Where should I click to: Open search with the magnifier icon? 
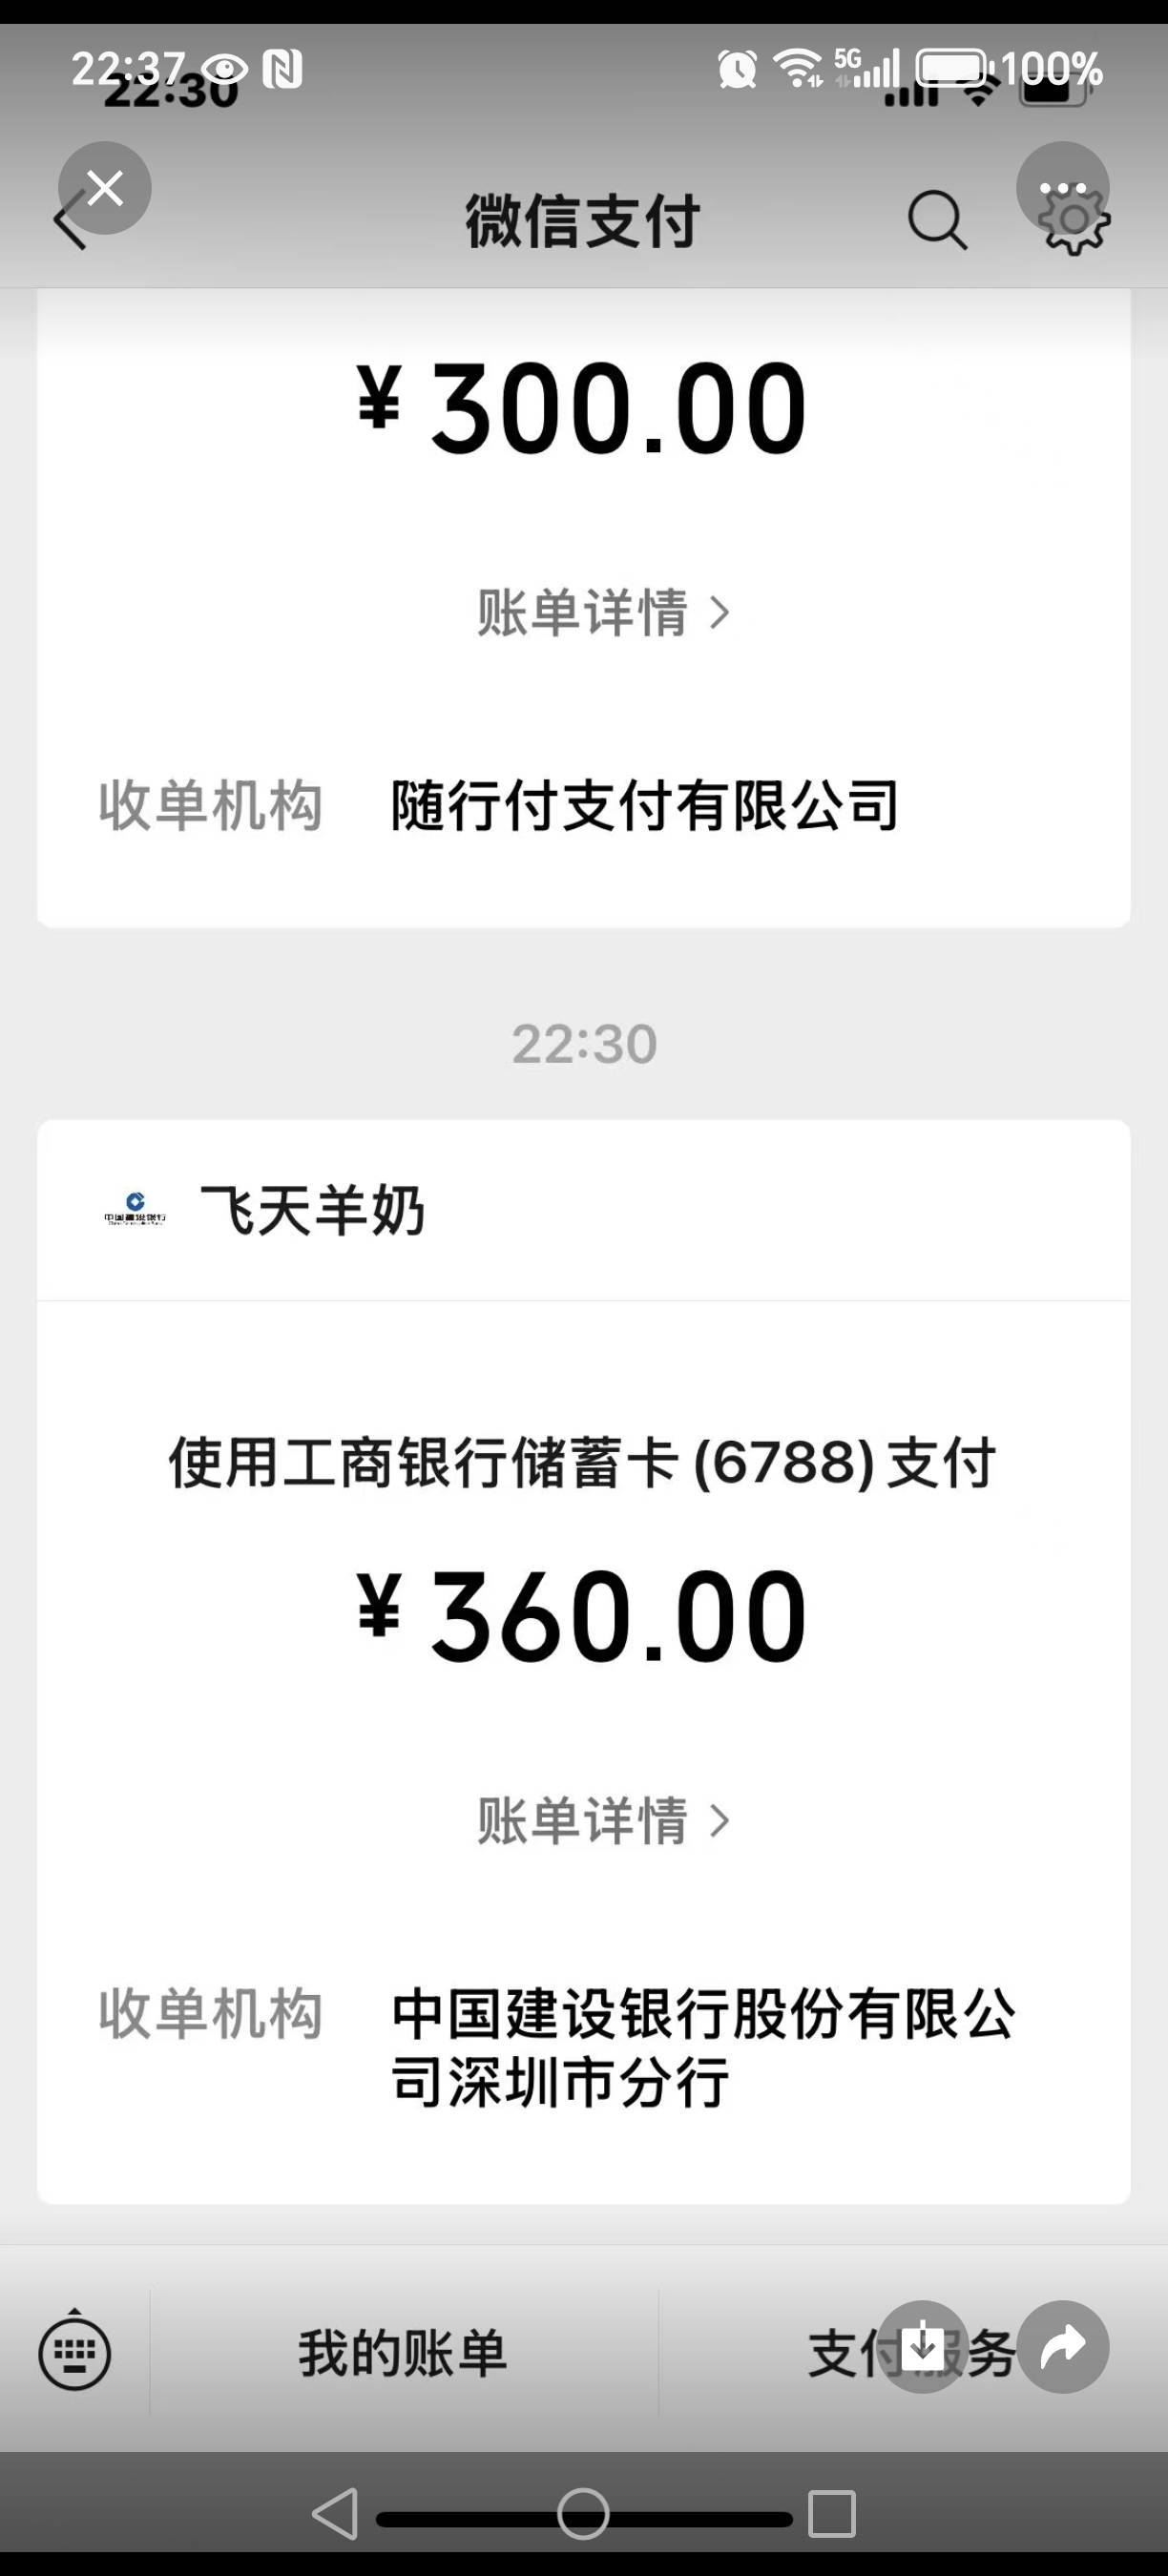coord(937,220)
